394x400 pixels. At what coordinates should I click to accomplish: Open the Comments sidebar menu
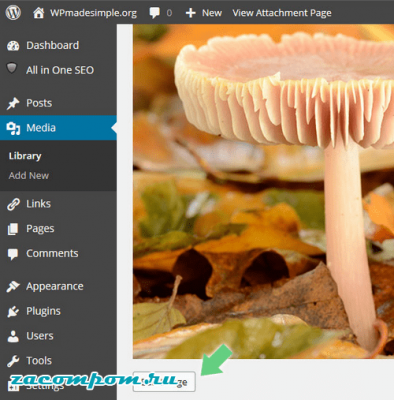click(x=52, y=253)
